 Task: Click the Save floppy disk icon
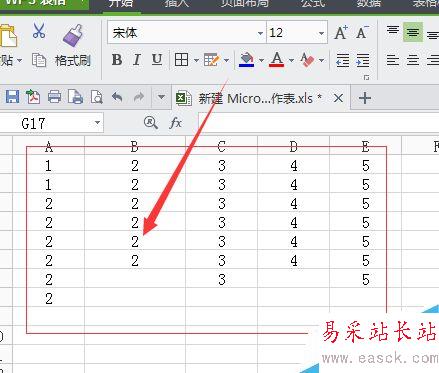(12, 97)
